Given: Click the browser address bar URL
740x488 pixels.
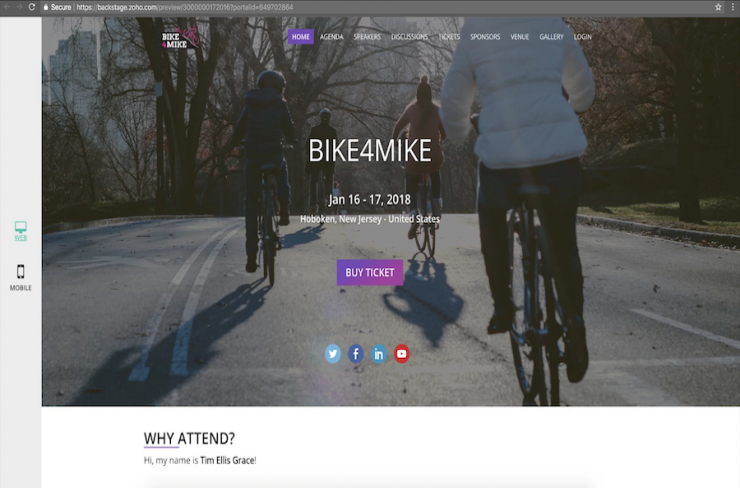Looking at the screenshot, I should click(185, 7).
